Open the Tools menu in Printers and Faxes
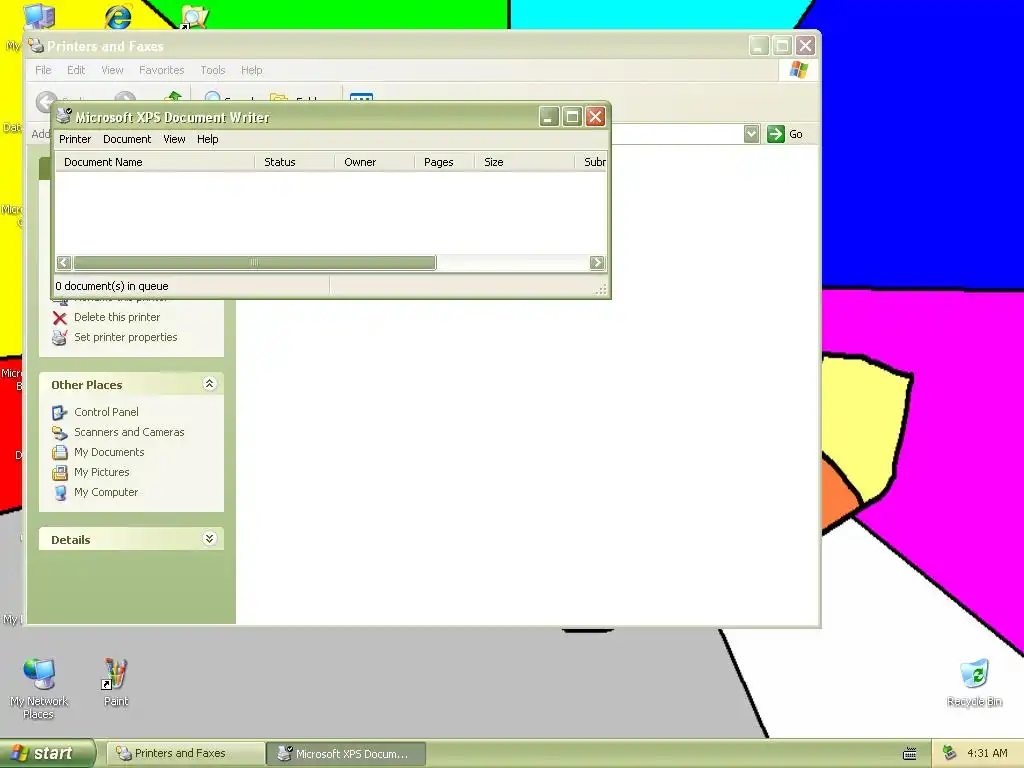Image resolution: width=1024 pixels, height=768 pixels. (x=213, y=70)
